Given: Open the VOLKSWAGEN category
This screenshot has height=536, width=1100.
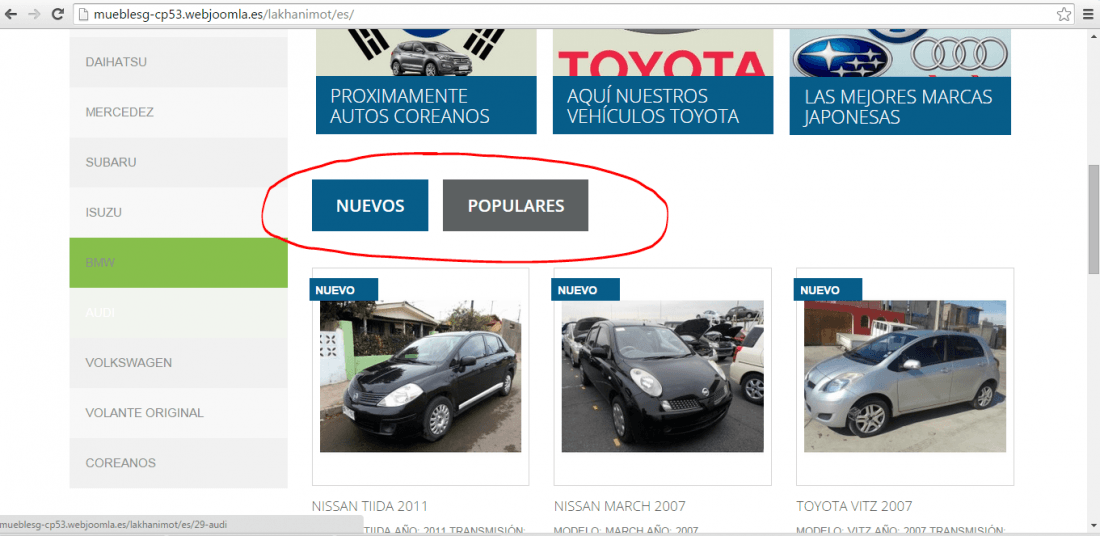Looking at the screenshot, I should pyautogui.click(x=178, y=363).
